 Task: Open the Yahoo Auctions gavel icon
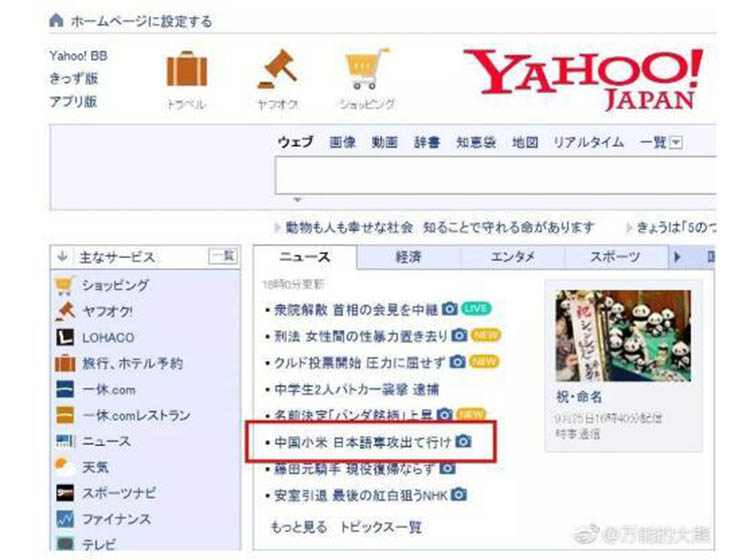tap(278, 69)
